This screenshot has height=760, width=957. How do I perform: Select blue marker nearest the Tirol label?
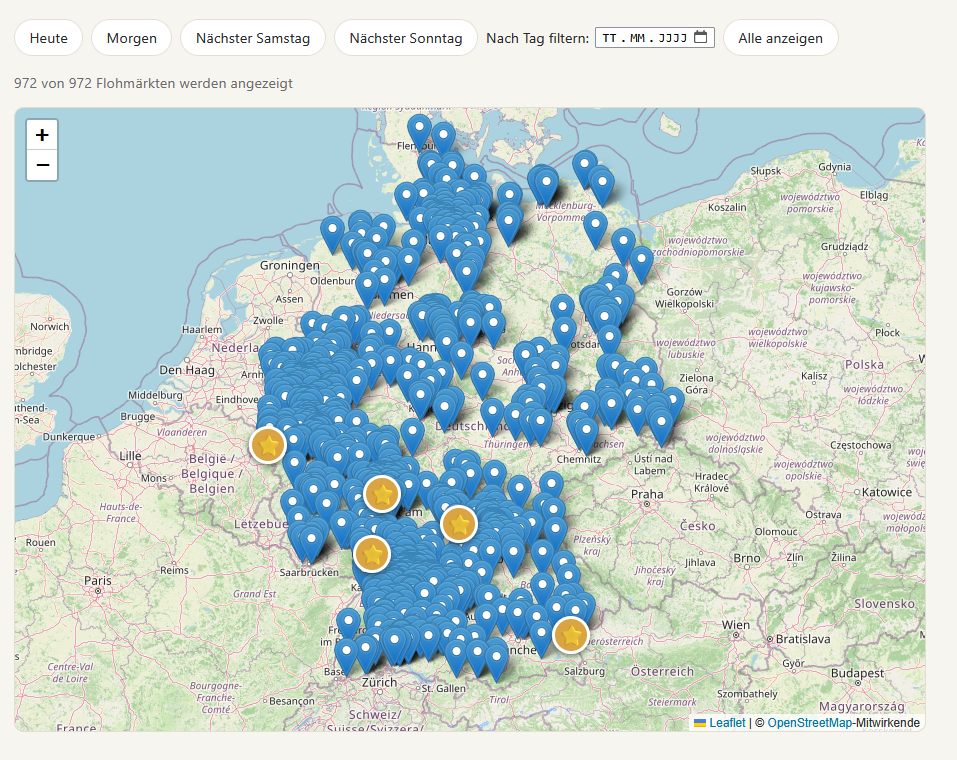(x=497, y=662)
